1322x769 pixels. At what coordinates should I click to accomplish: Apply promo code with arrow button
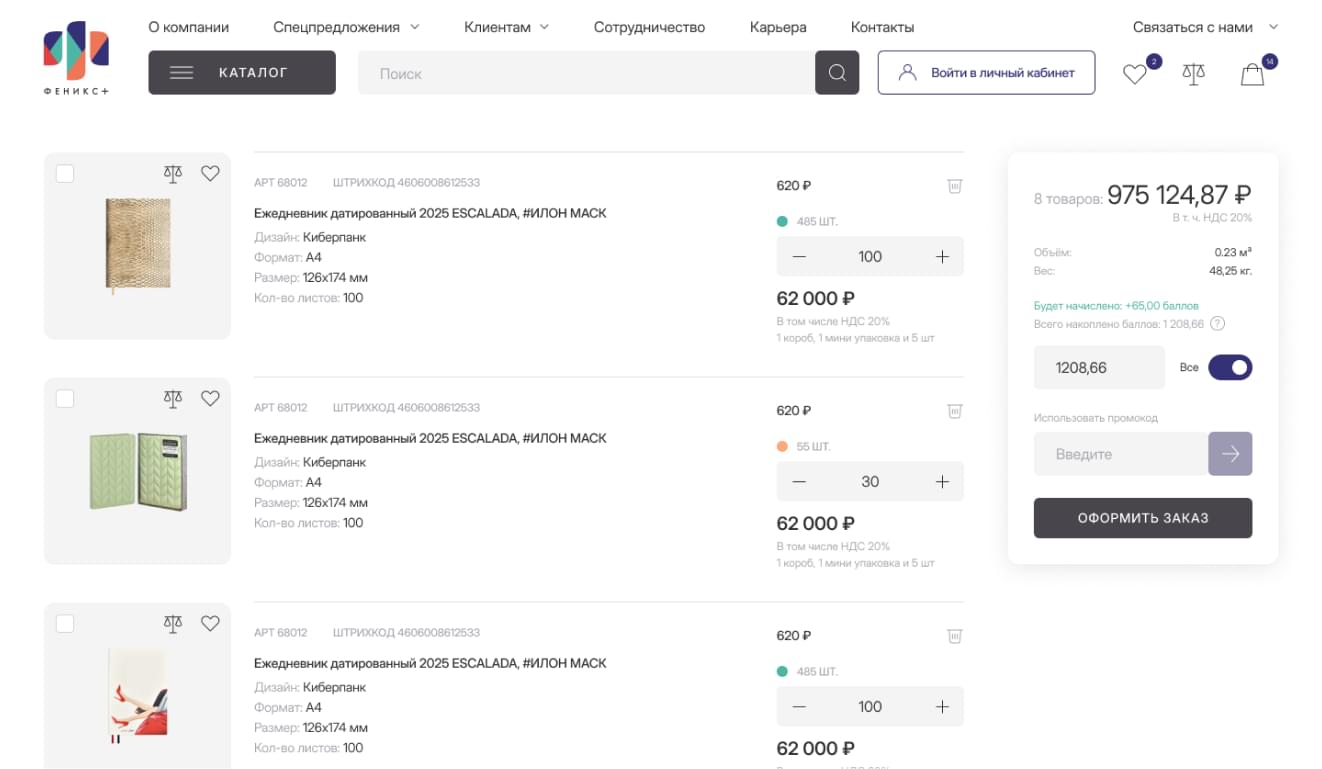click(x=1230, y=454)
